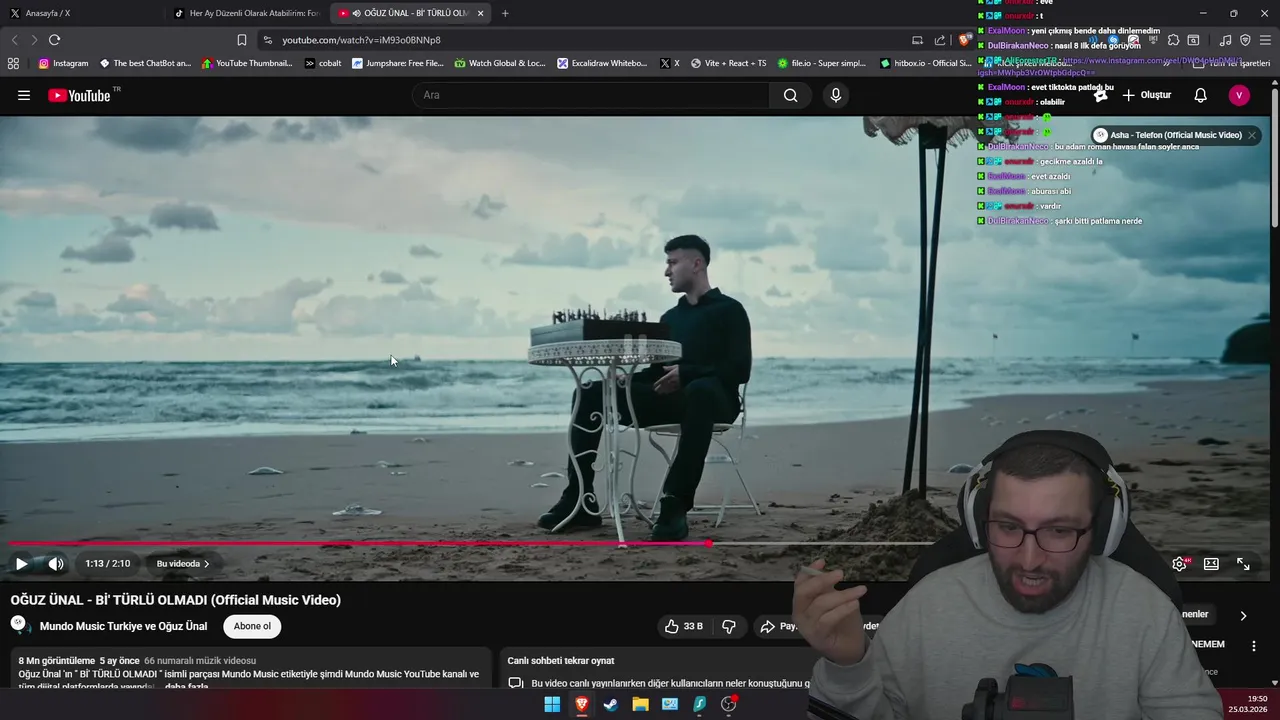
Task: Click the Canlı sohbeti tekrar oynat heading
Action: [x=561, y=661]
